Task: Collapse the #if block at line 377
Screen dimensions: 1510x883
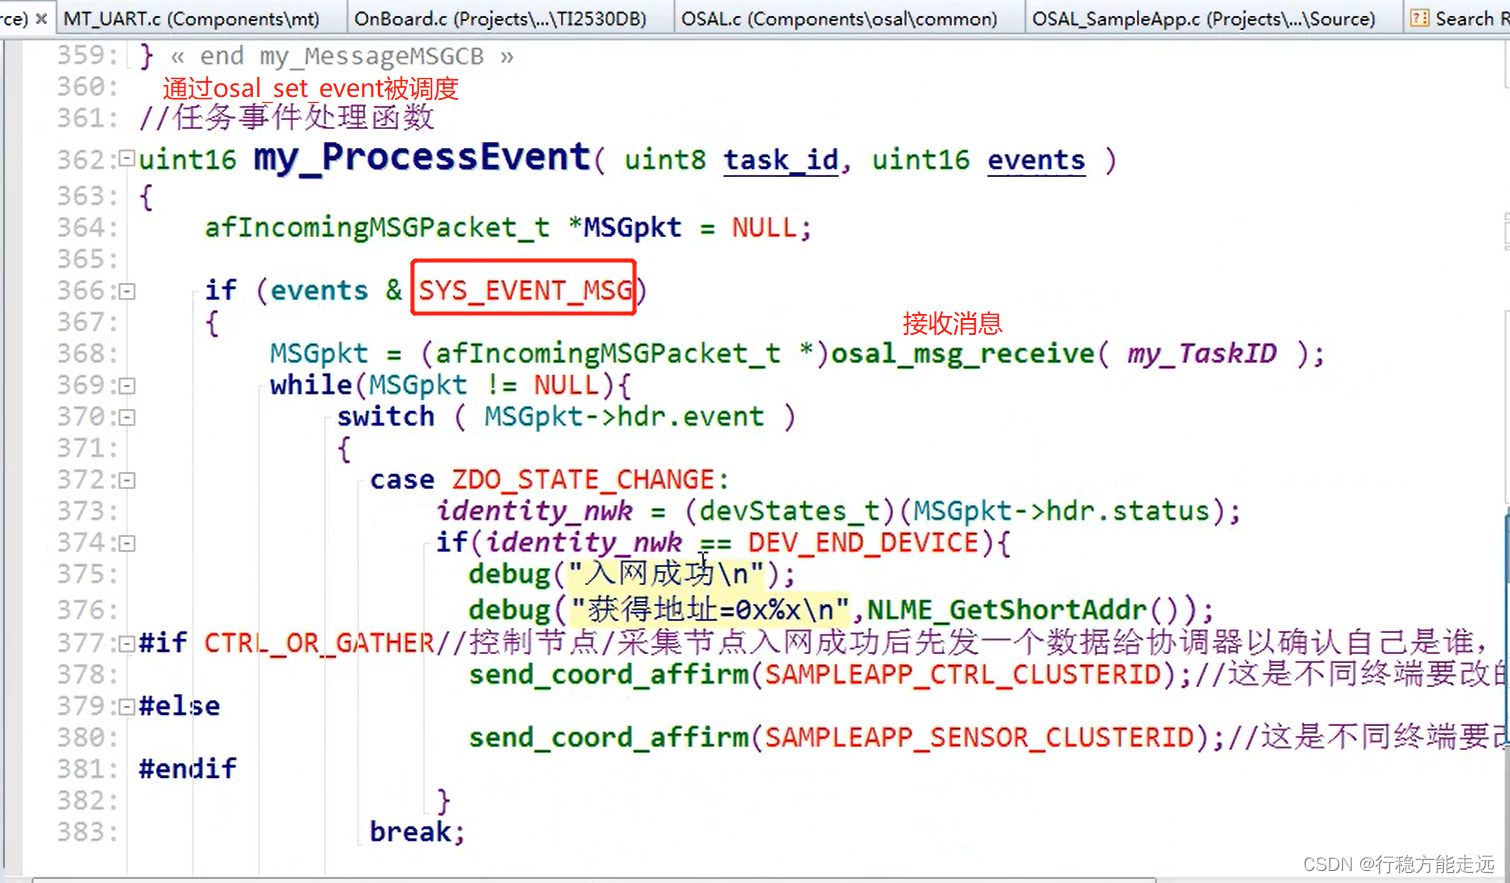Action: coord(127,644)
